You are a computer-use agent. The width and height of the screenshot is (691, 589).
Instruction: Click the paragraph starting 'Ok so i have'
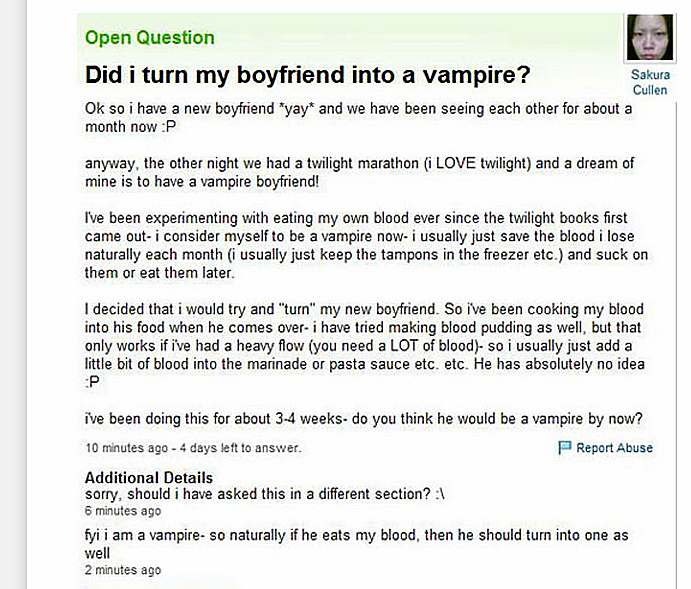pos(358,118)
